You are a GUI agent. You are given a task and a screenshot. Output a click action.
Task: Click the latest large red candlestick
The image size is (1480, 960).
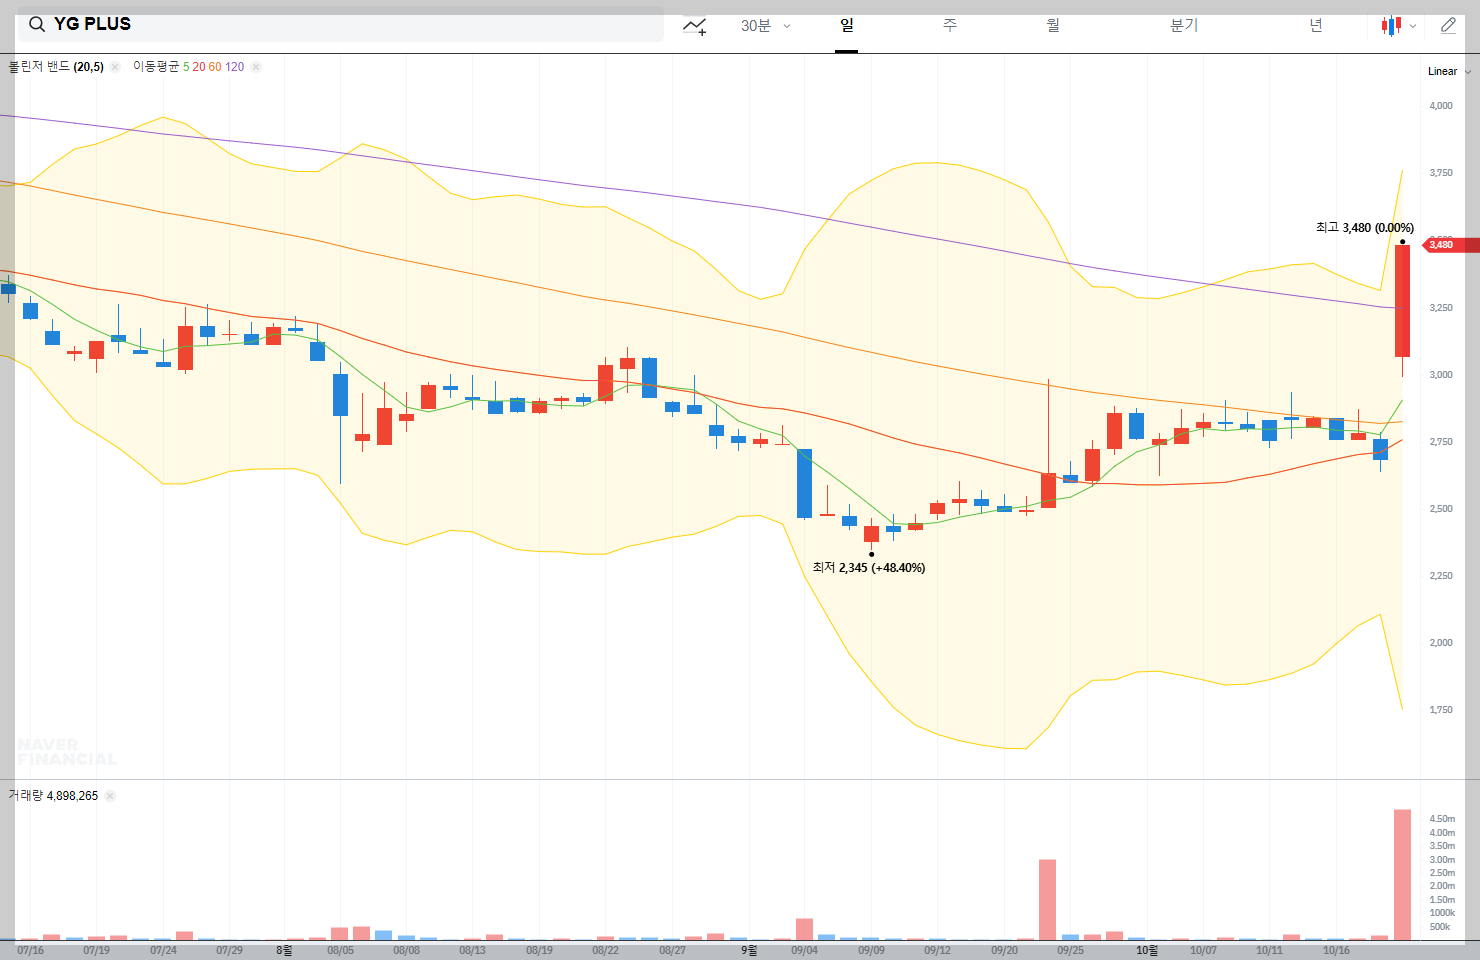pos(1402,301)
